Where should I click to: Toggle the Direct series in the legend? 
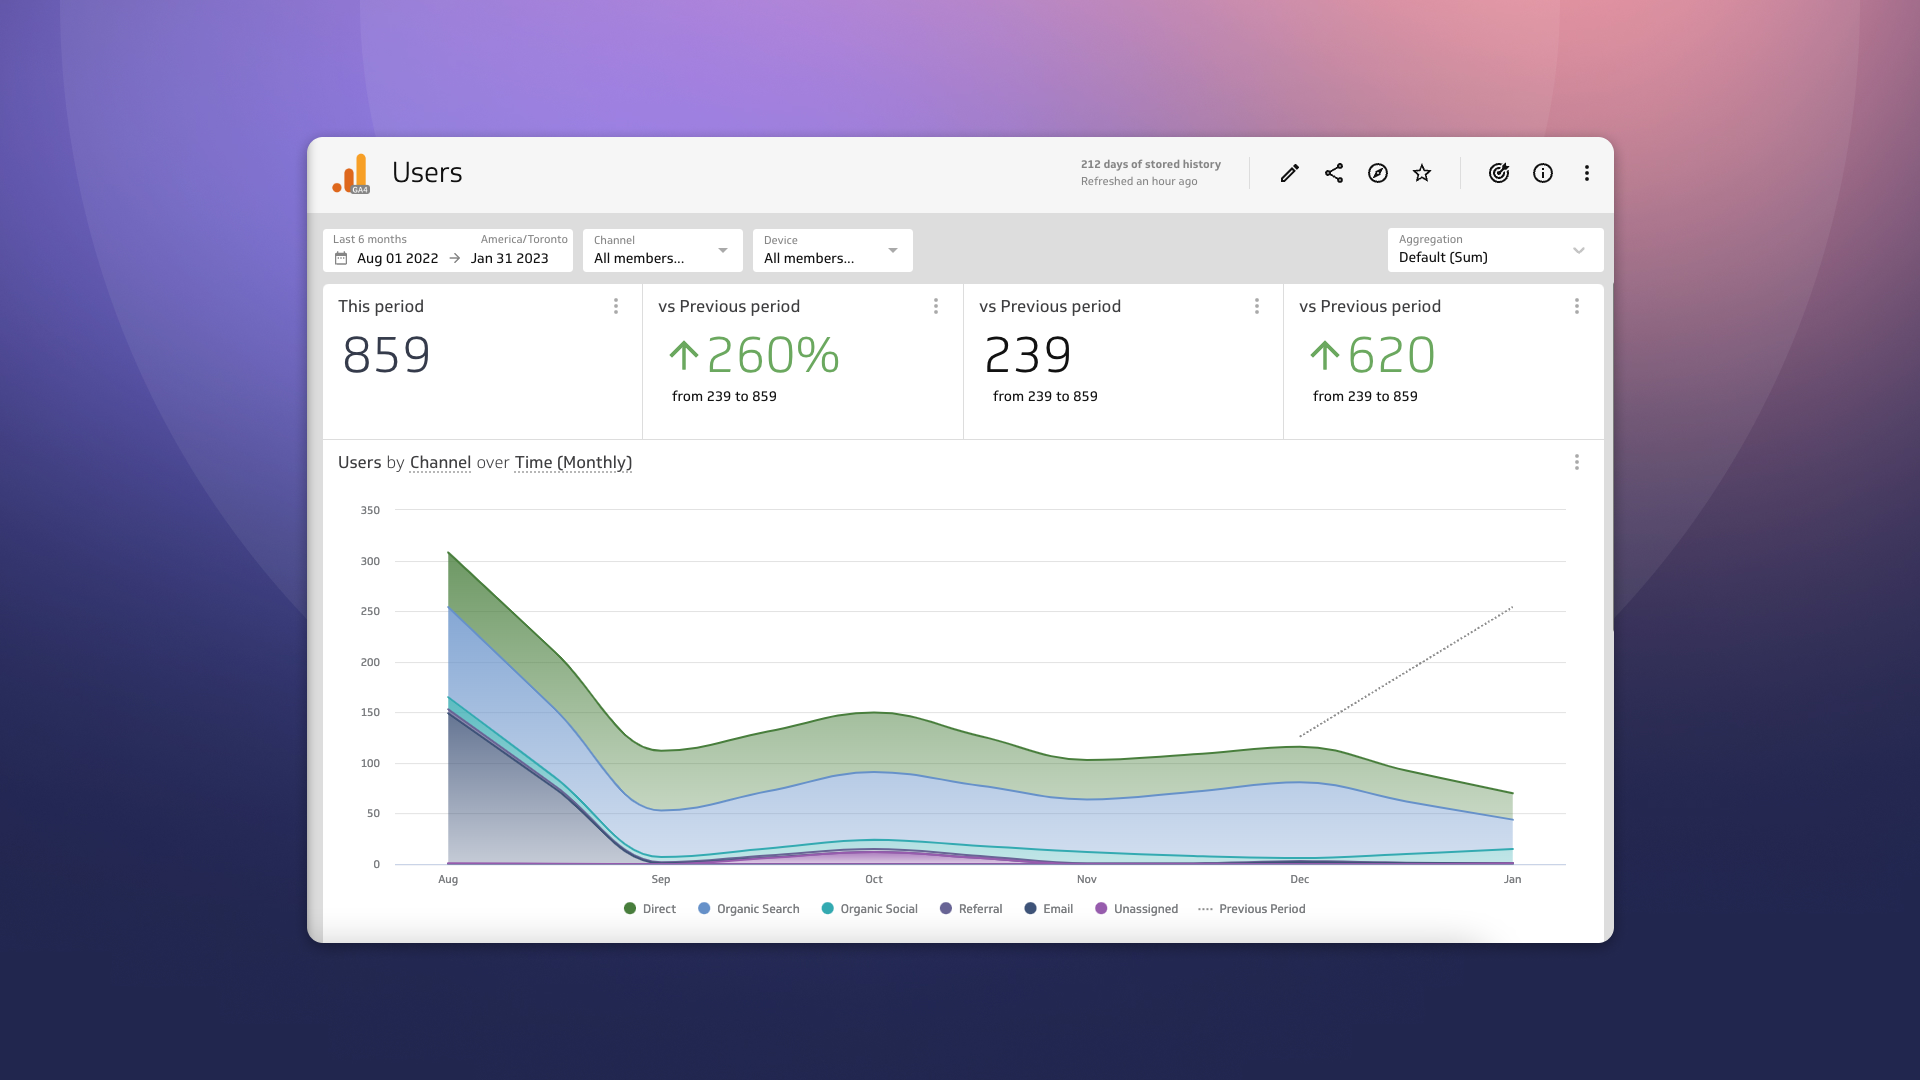click(x=650, y=909)
